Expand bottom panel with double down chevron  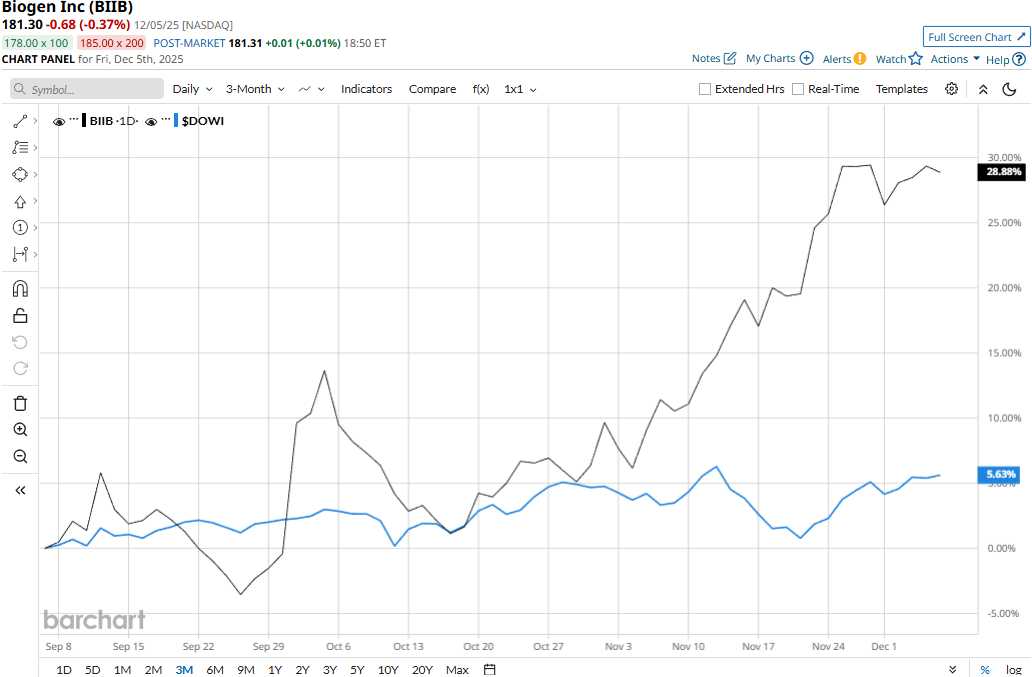pyautogui.click(x=952, y=670)
